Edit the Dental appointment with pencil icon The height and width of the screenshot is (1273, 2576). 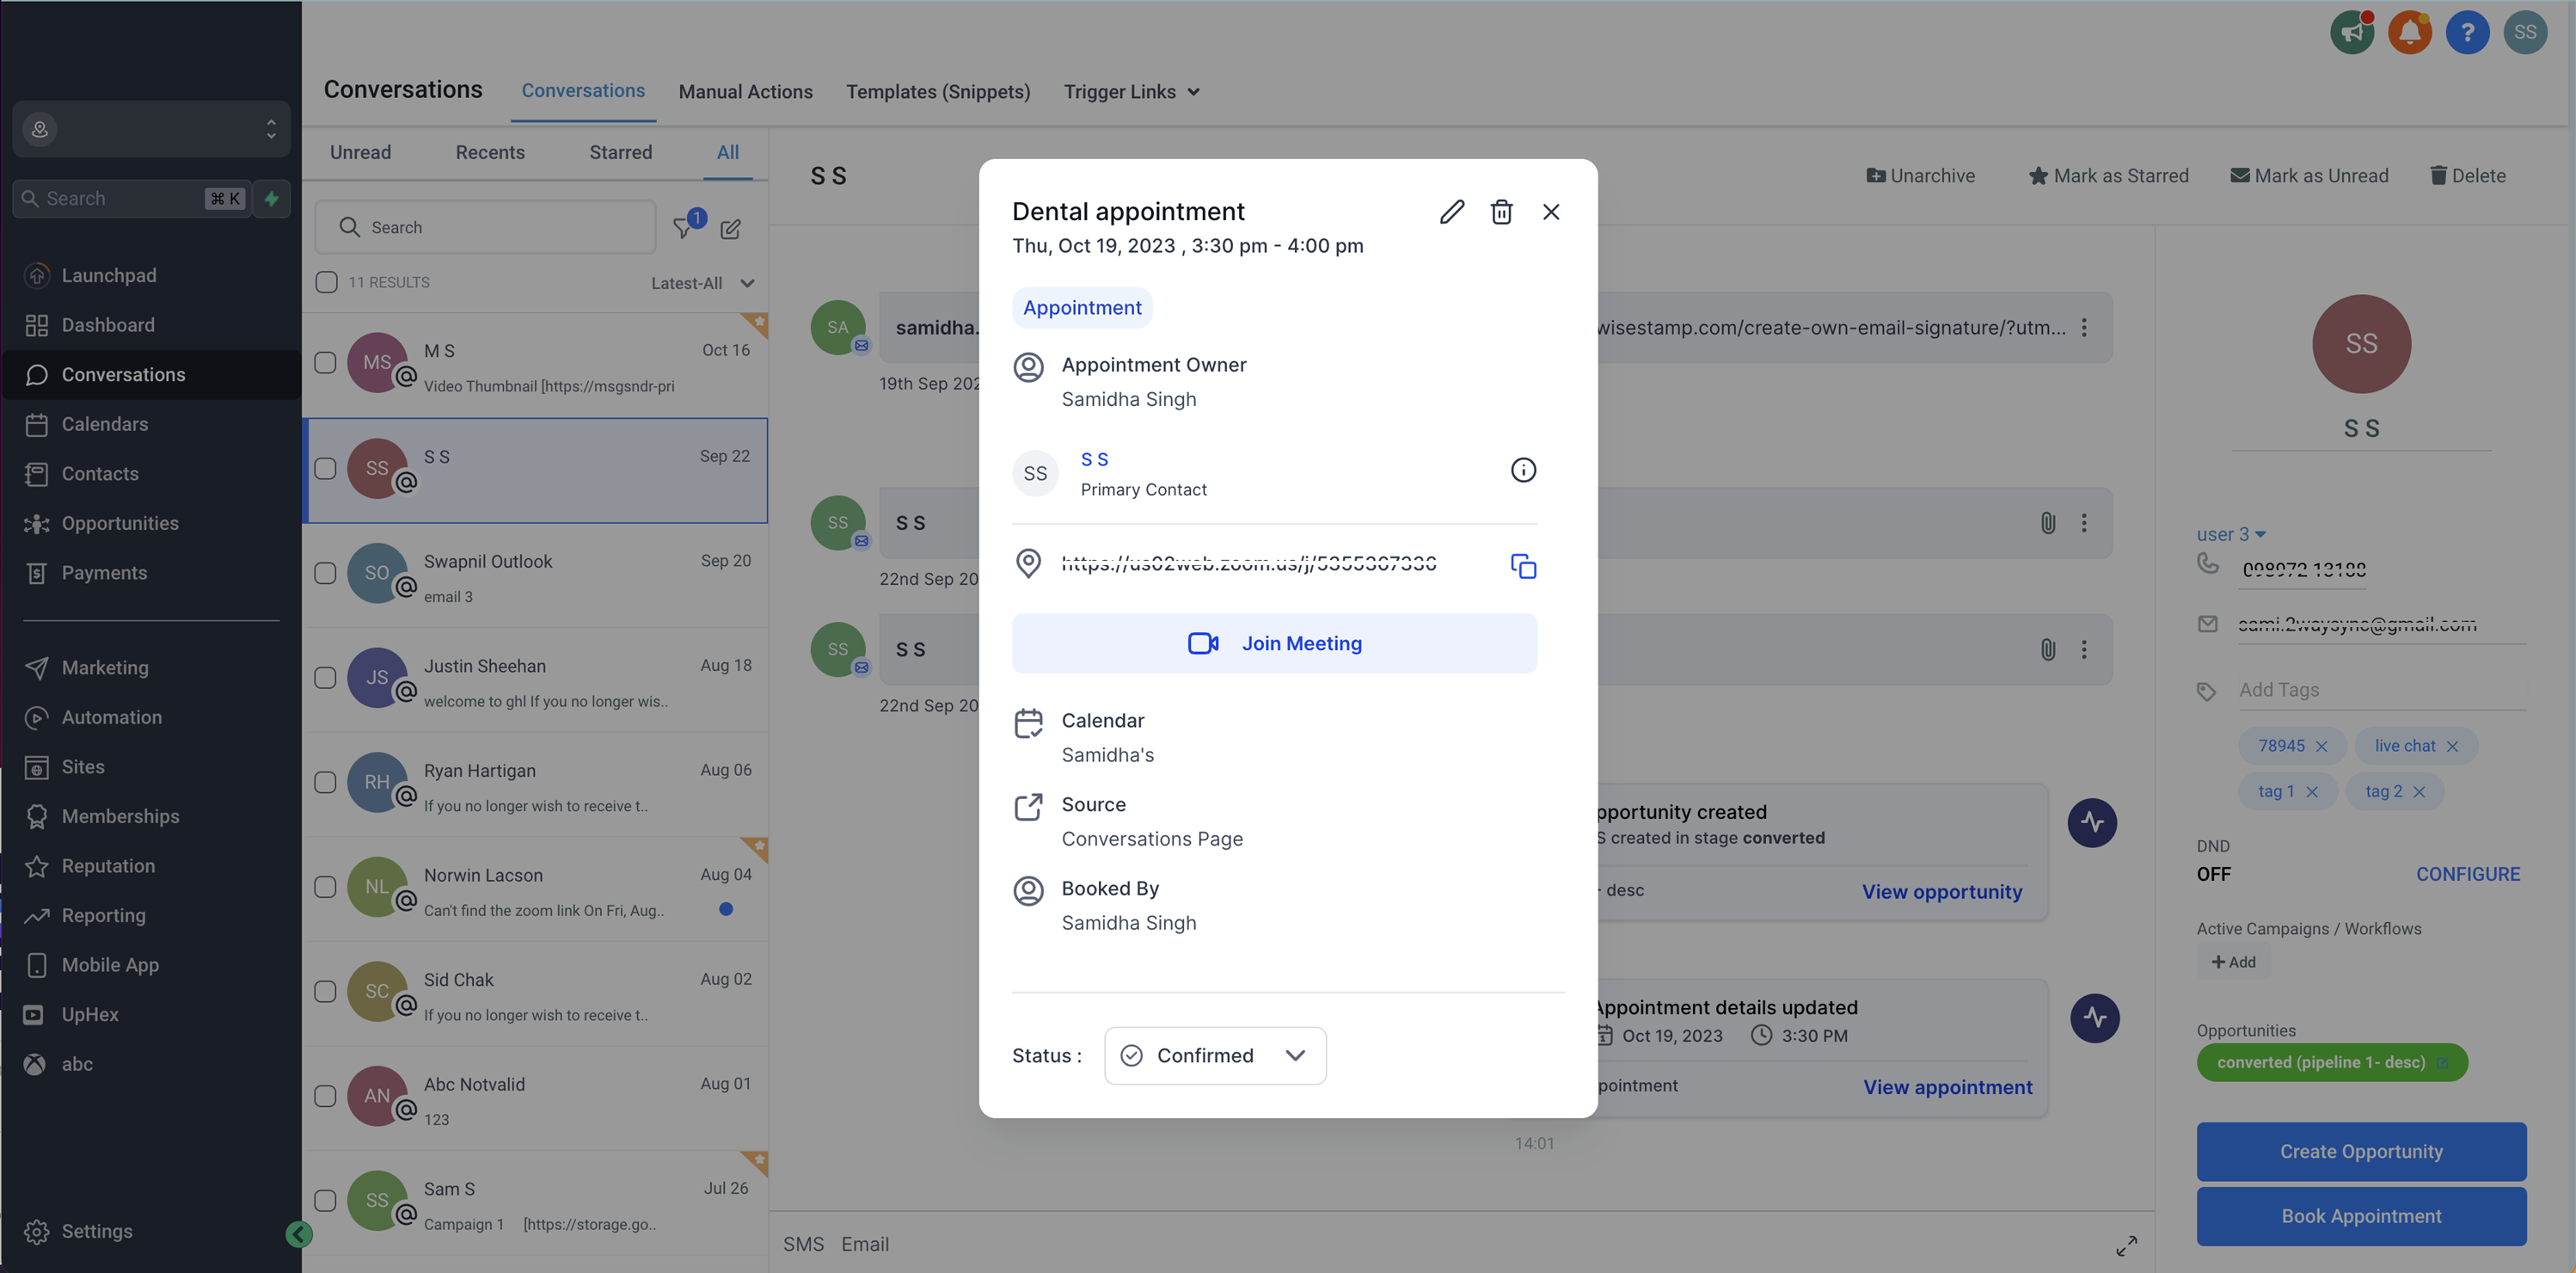point(1452,211)
